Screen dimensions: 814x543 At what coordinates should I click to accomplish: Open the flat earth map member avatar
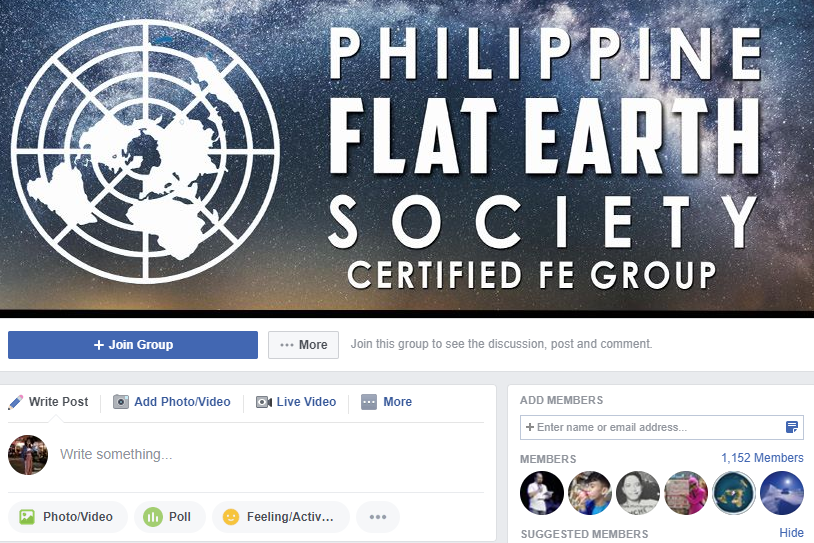coord(734,493)
